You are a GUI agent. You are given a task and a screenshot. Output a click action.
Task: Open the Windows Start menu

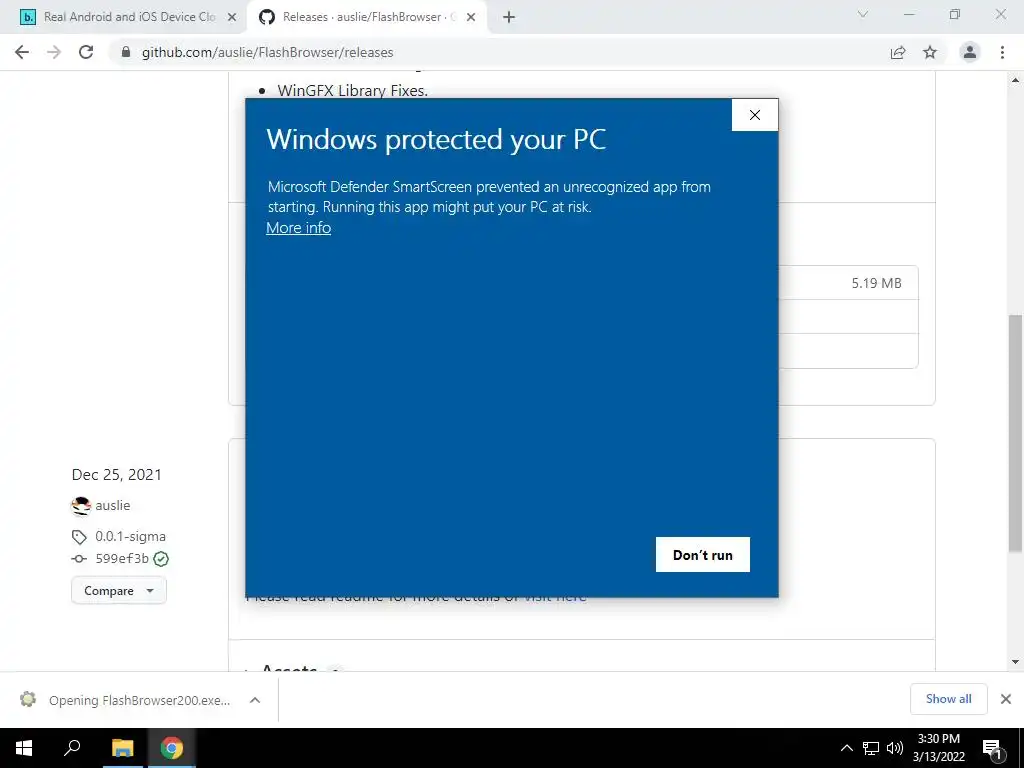point(24,748)
